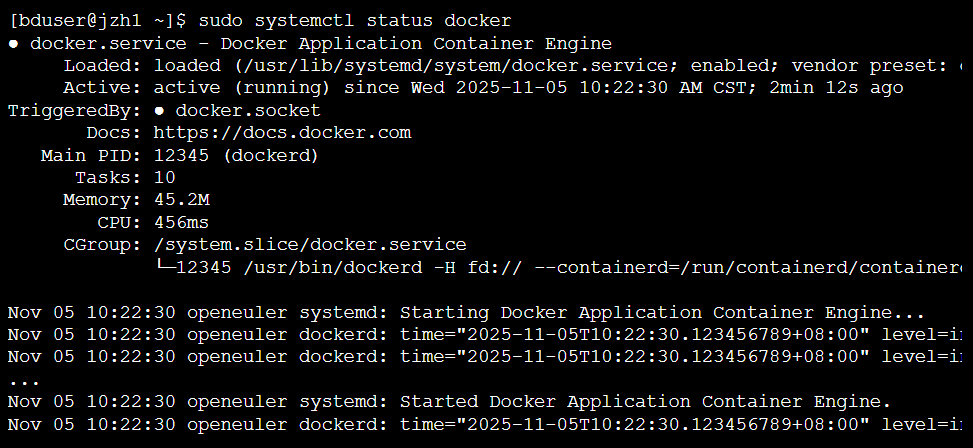Viewport: 973px width, 448px height.
Task: Click the '2min 12s ago' uptime text
Action: [x=836, y=88]
